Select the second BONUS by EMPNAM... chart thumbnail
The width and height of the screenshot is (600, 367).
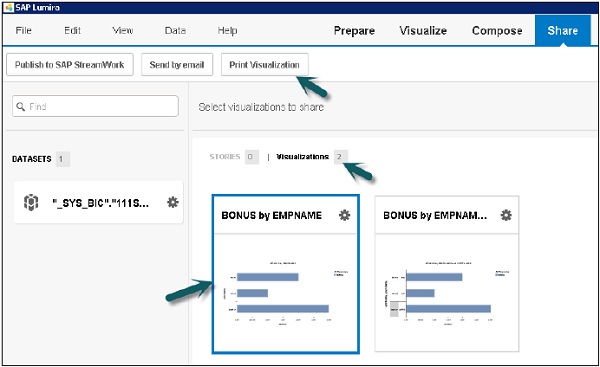[x=447, y=292]
